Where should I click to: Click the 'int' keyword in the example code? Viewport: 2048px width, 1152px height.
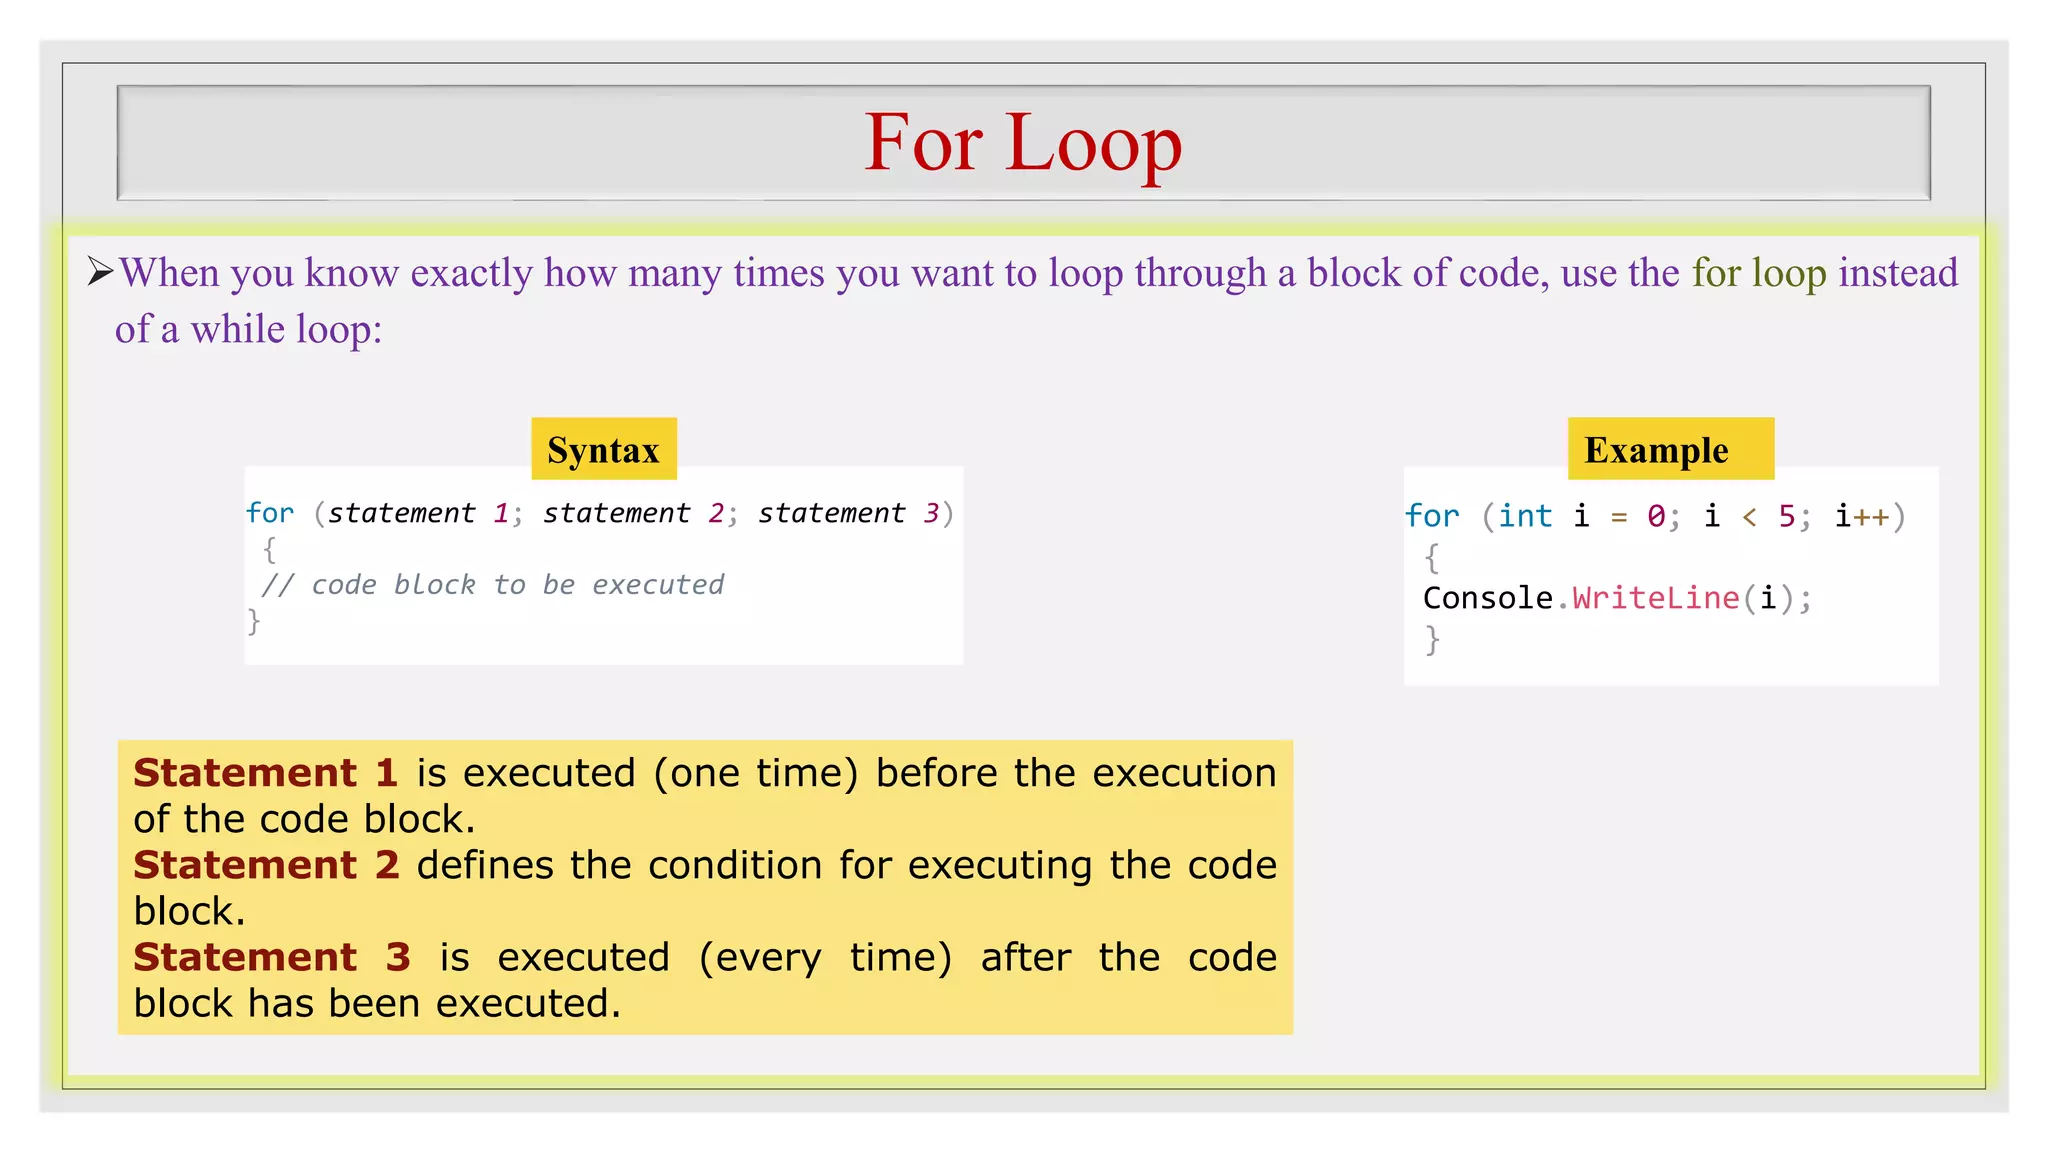coord(1525,516)
